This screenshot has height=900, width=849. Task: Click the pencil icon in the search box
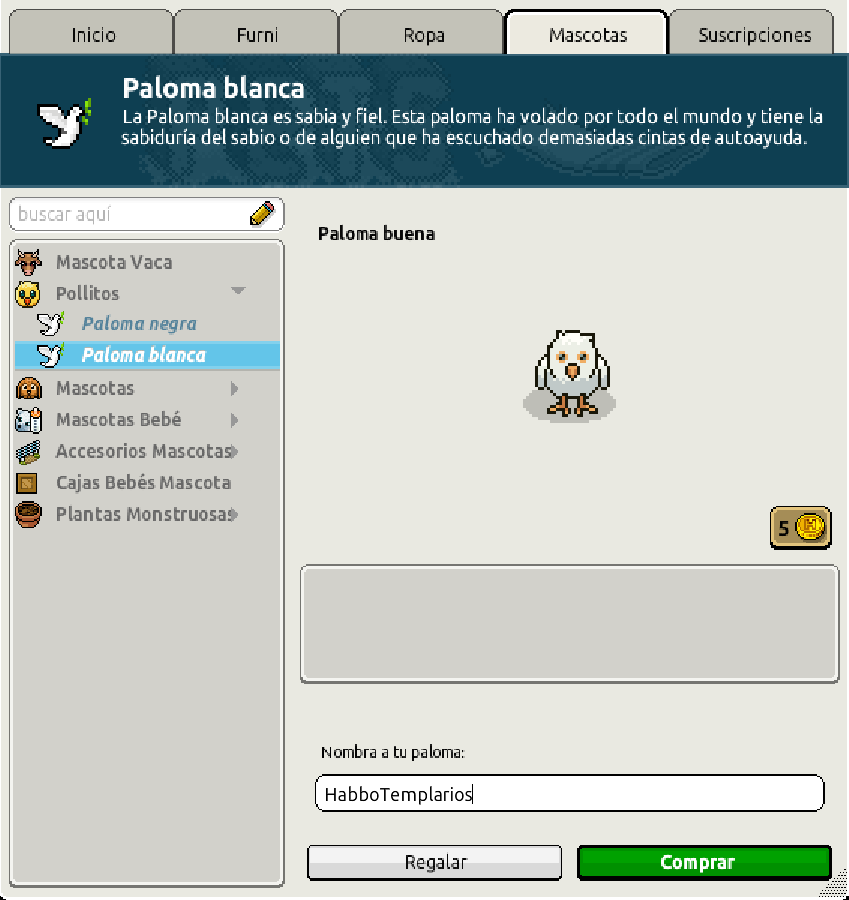pos(262,214)
